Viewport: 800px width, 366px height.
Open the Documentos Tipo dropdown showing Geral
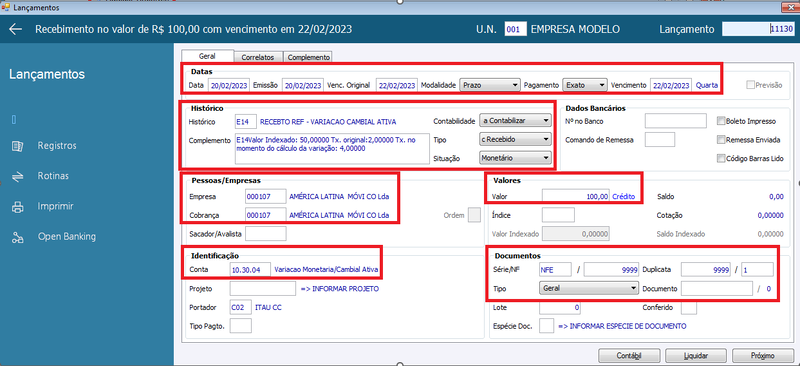589,288
